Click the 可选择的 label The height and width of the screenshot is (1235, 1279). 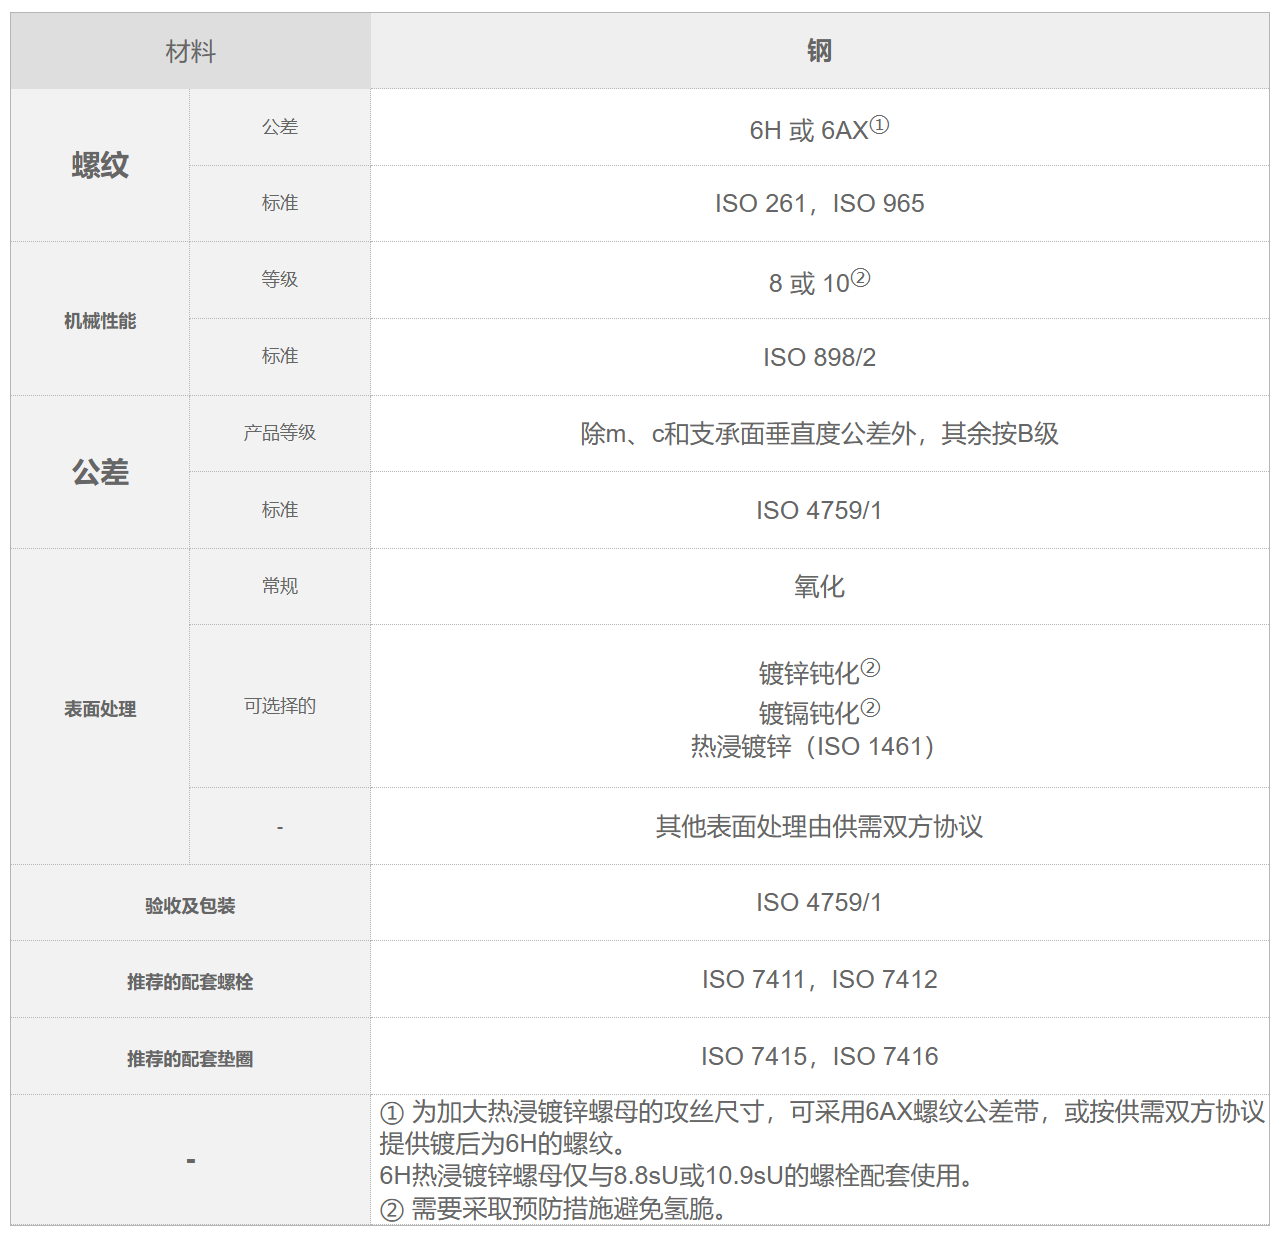(280, 706)
